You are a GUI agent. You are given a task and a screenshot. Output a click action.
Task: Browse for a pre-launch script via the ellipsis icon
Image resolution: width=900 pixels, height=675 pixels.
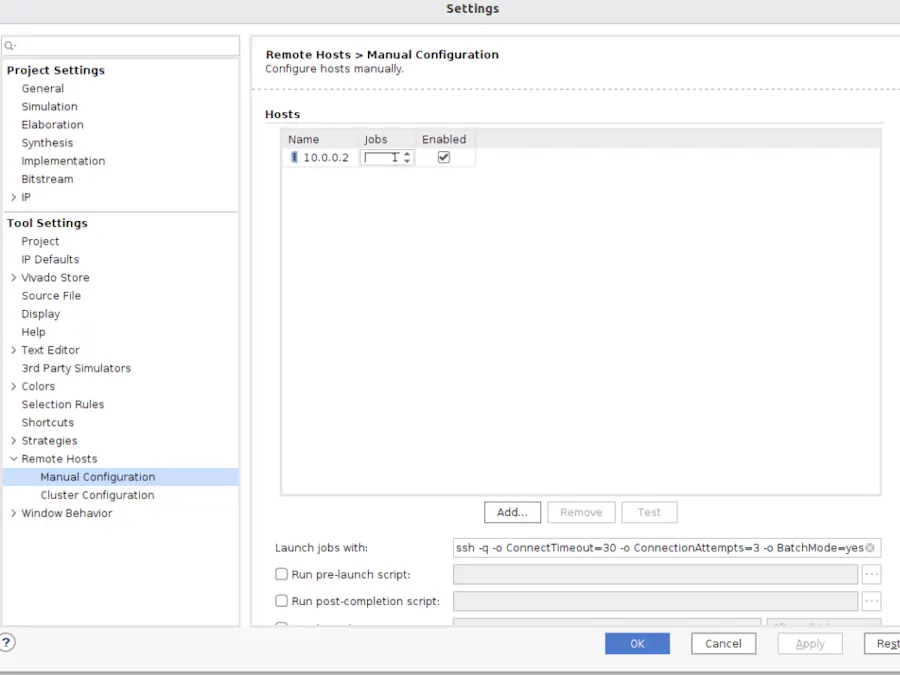tap(871, 574)
